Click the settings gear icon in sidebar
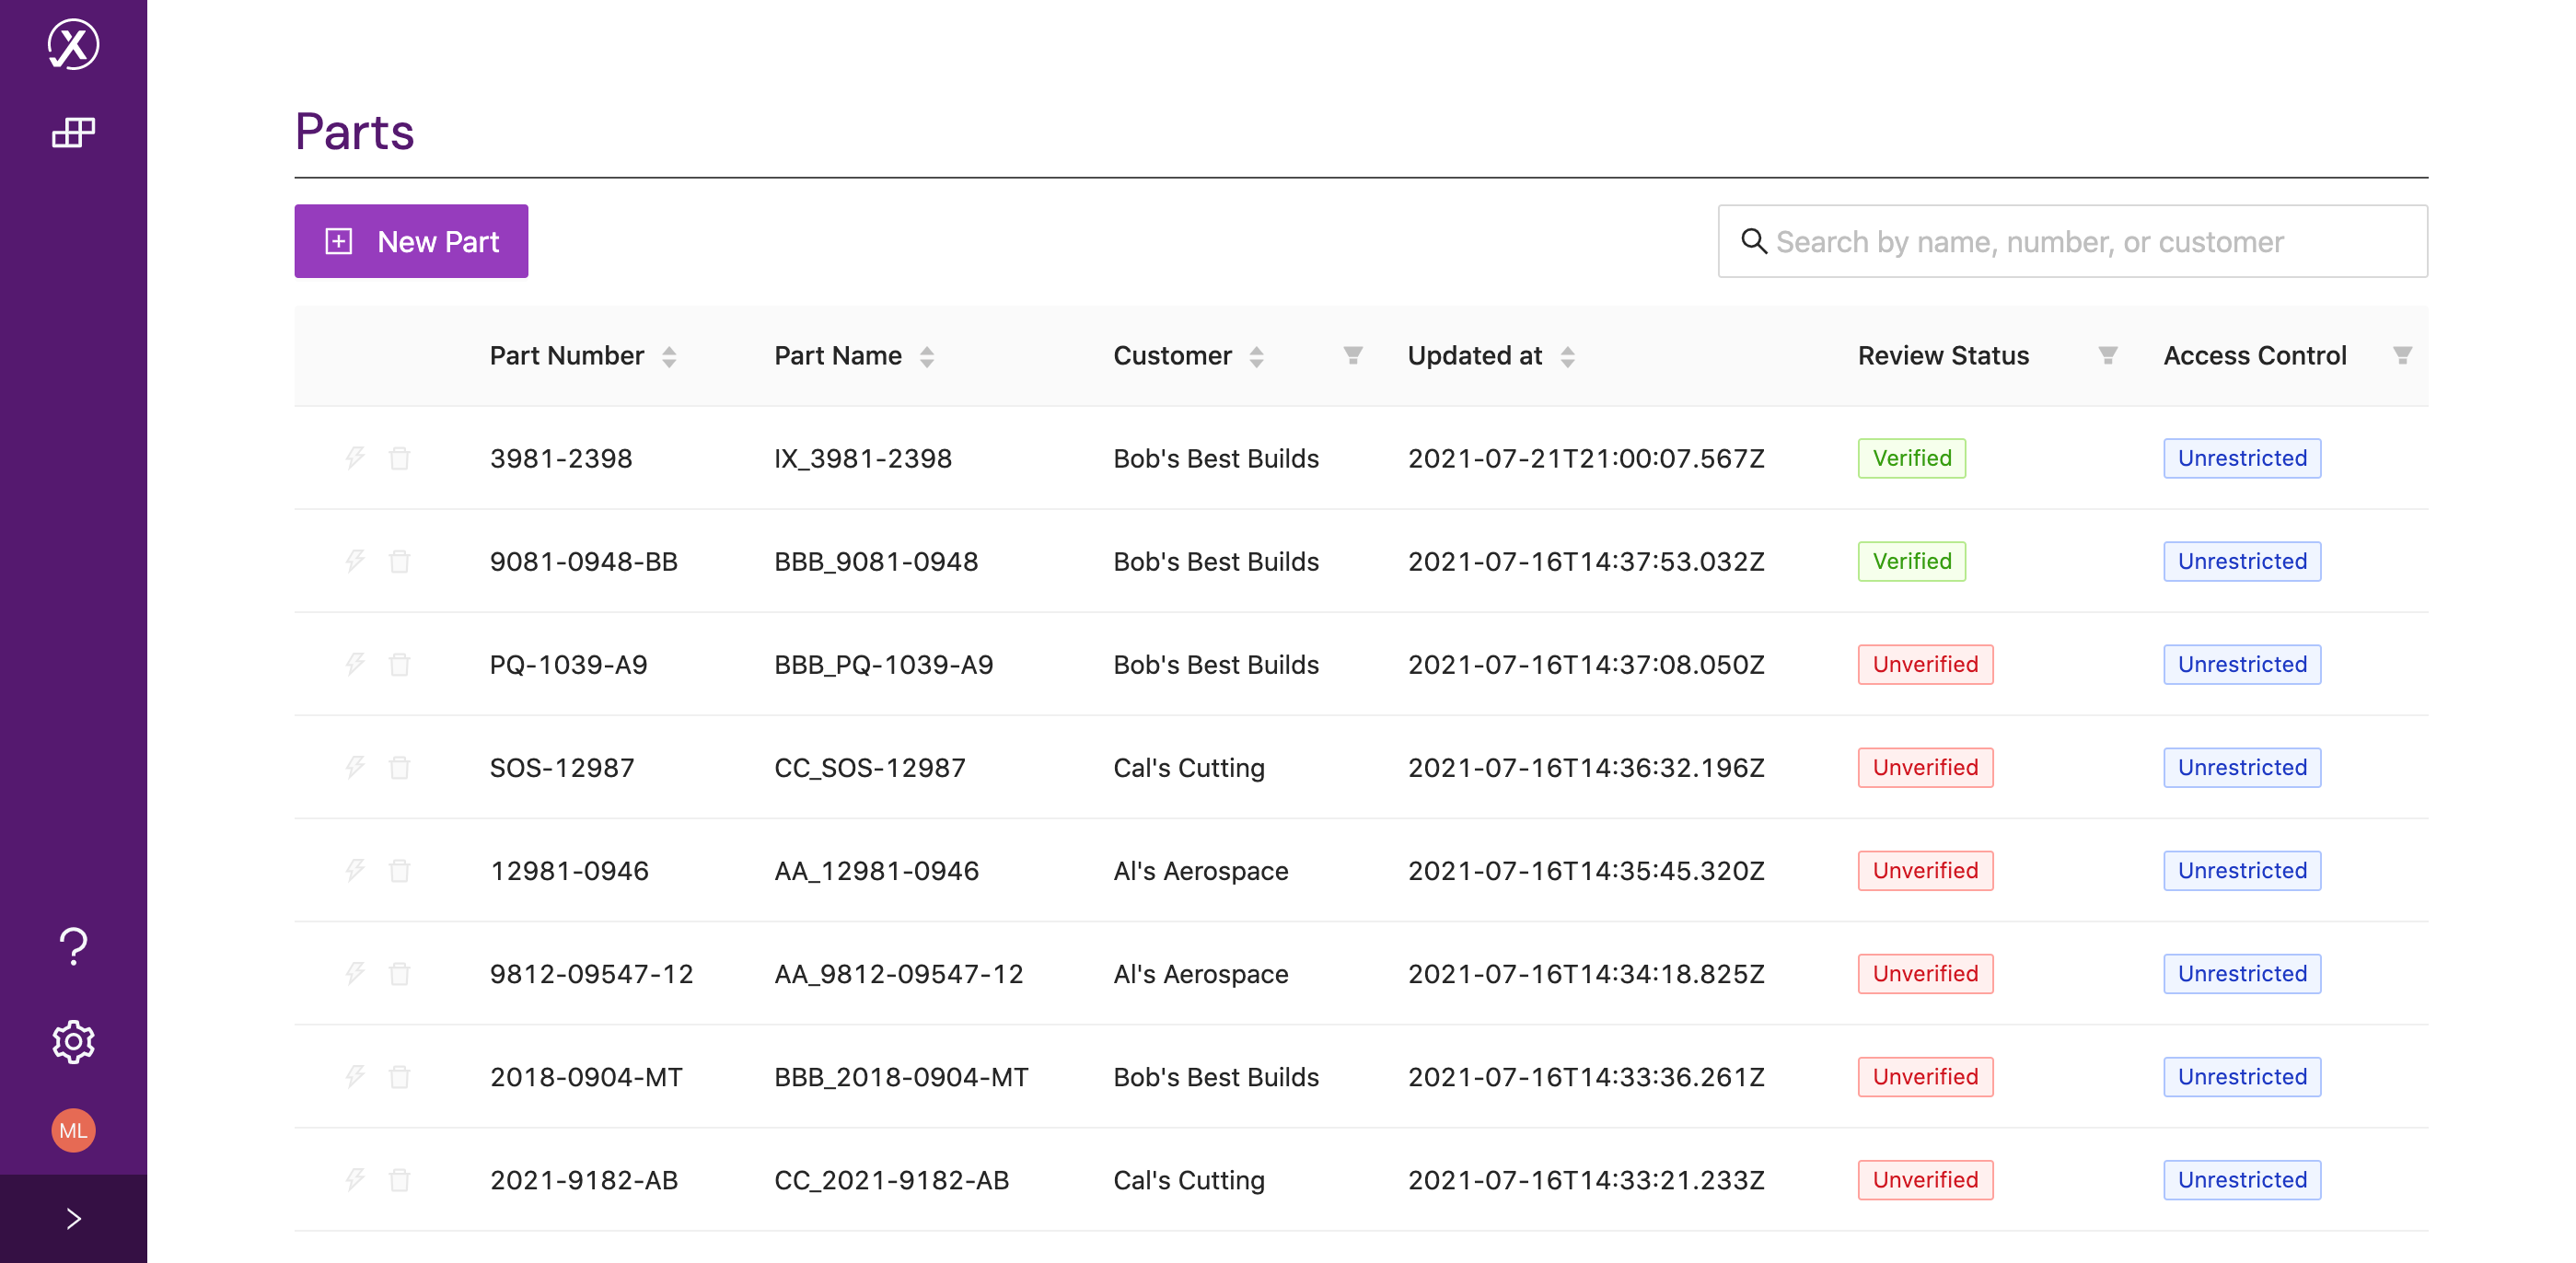 point(73,1039)
